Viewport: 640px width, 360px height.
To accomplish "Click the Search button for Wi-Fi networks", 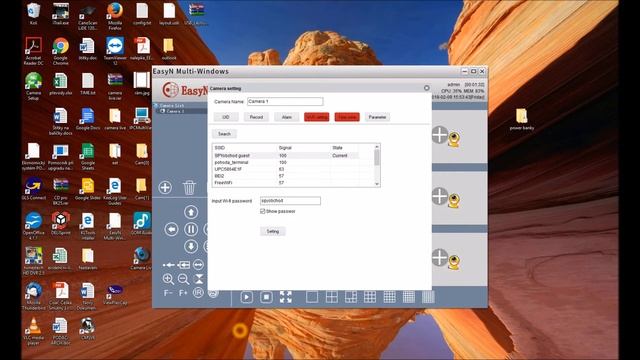I will (x=224, y=134).
